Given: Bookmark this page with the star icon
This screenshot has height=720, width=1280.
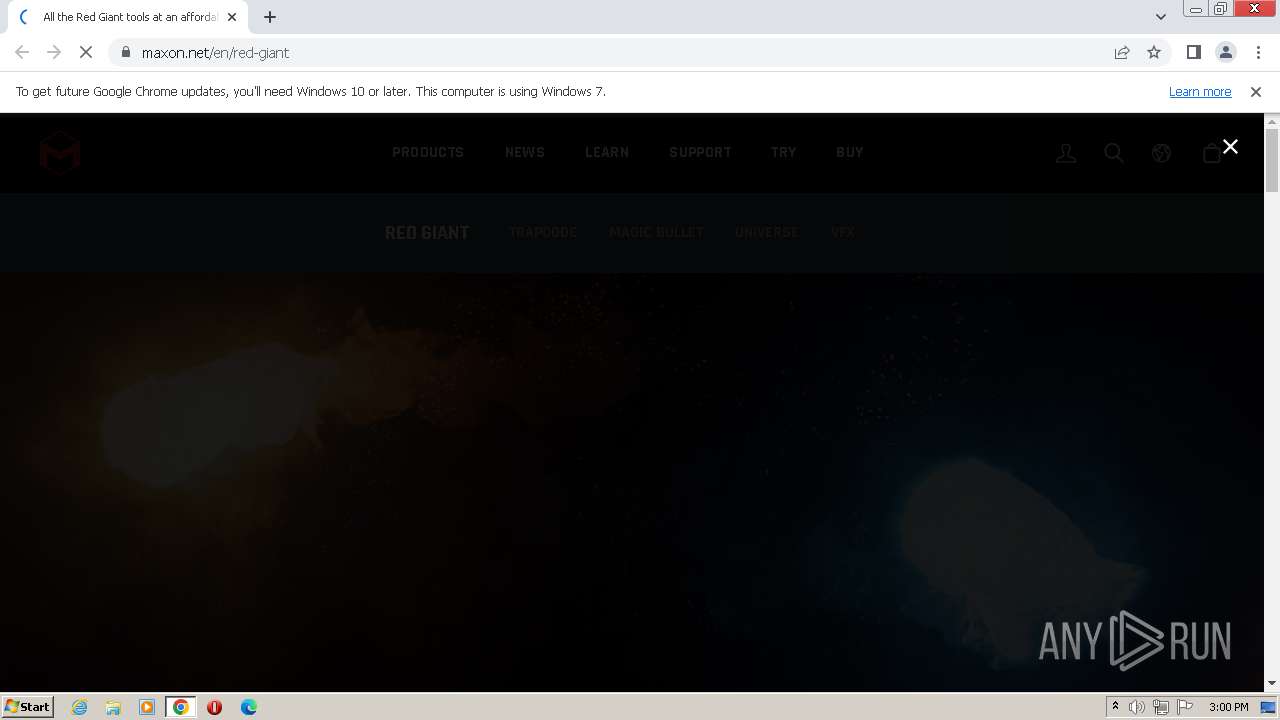Looking at the screenshot, I should coord(1154,52).
